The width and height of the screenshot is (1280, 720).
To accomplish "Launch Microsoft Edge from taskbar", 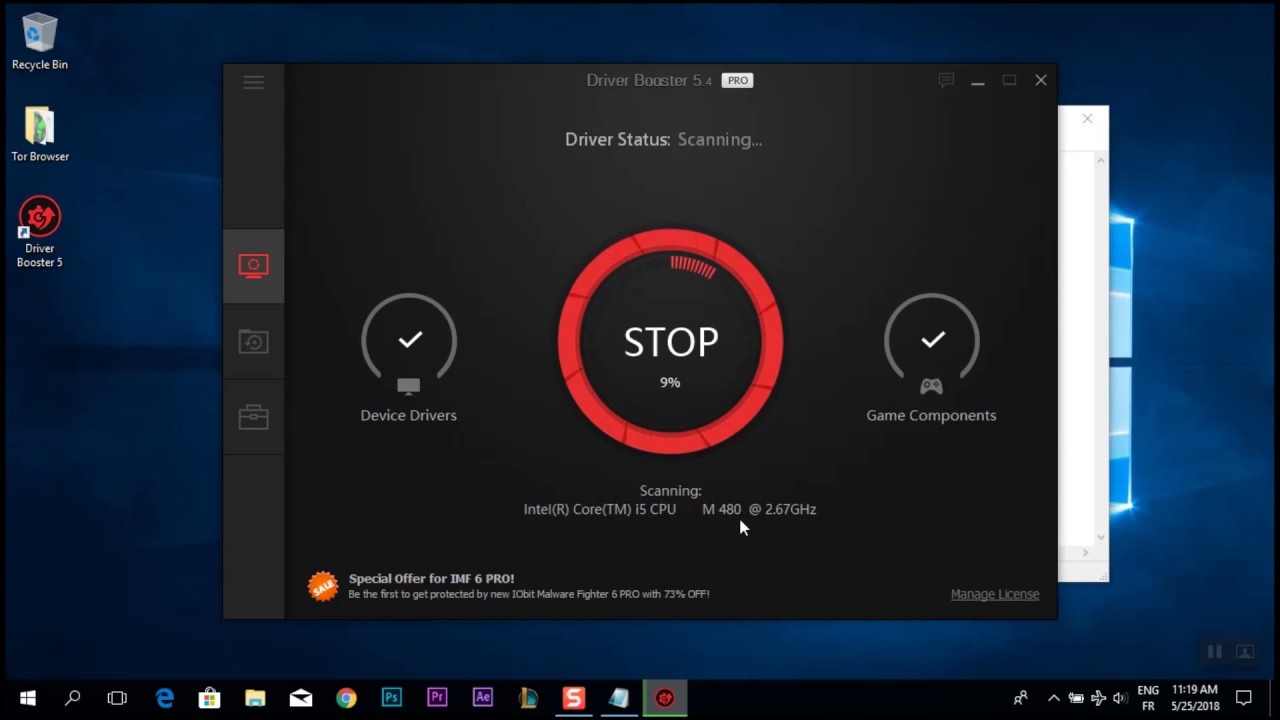I will (x=164, y=698).
